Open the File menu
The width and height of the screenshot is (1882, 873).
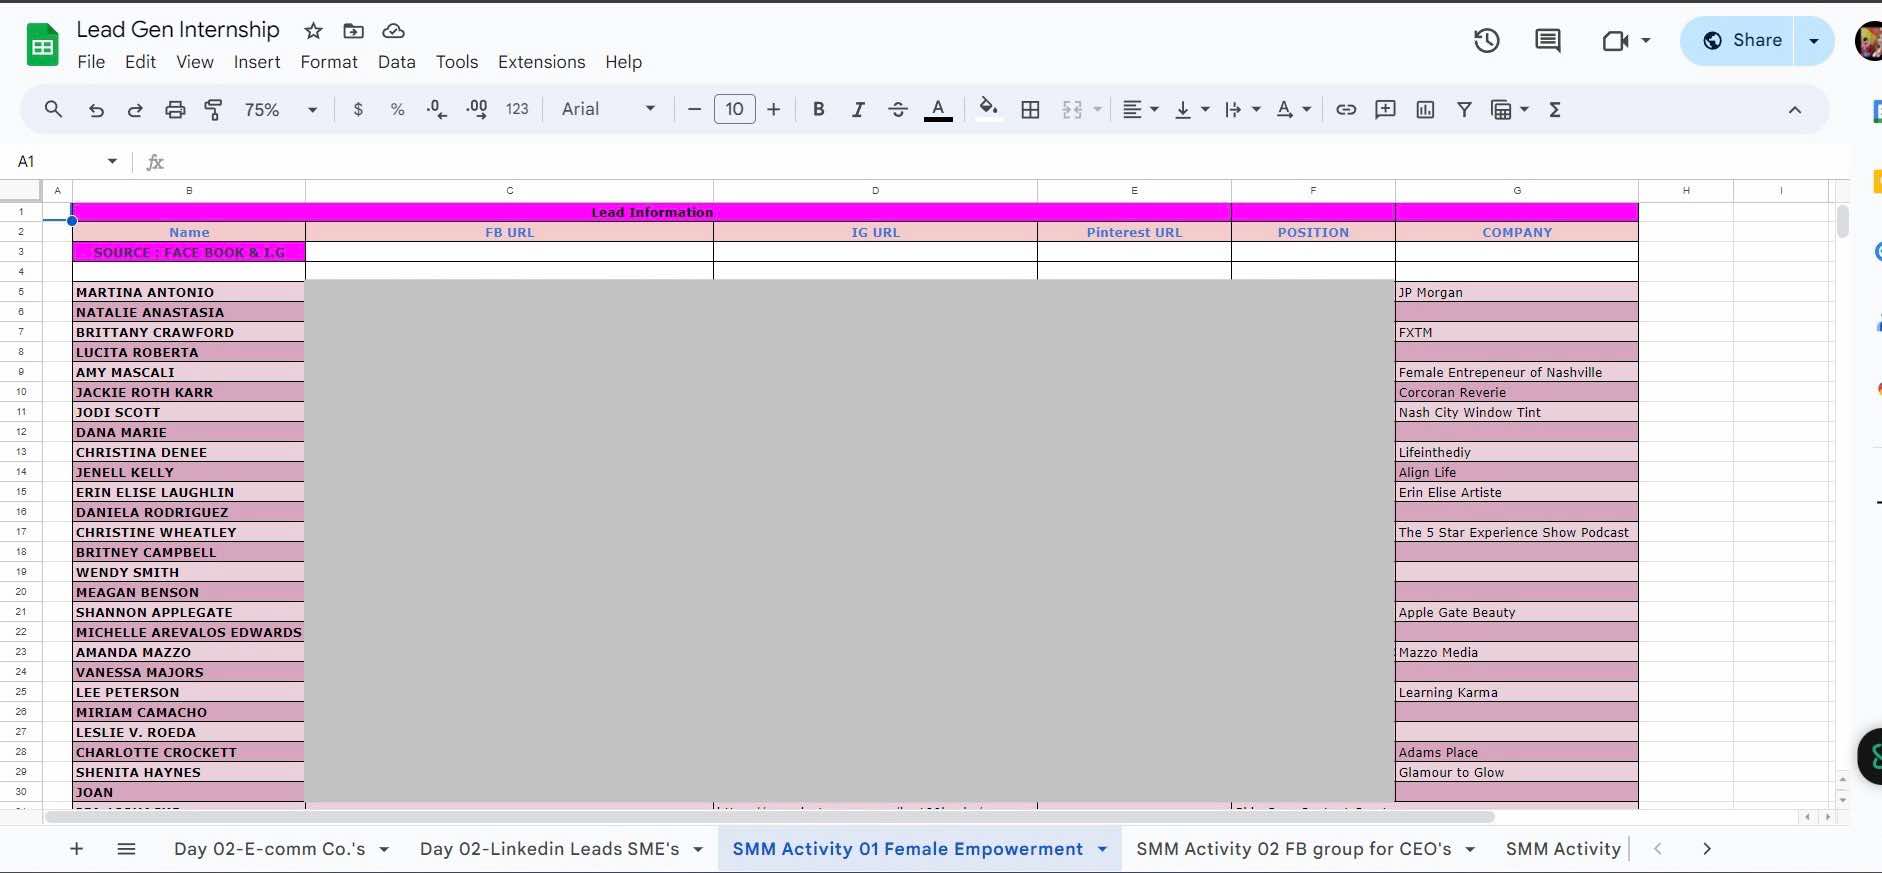point(91,62)
